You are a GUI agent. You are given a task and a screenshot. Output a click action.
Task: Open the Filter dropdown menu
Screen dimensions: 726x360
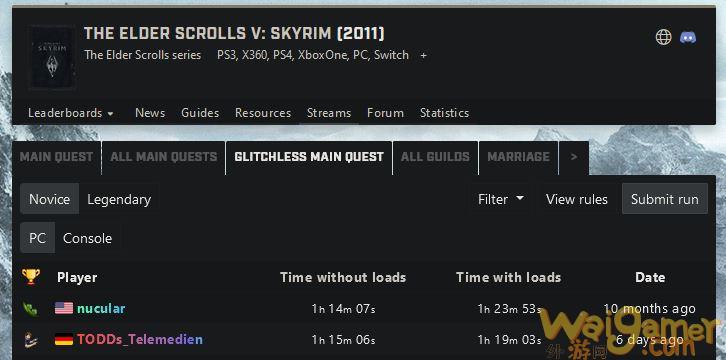[501, 199]
